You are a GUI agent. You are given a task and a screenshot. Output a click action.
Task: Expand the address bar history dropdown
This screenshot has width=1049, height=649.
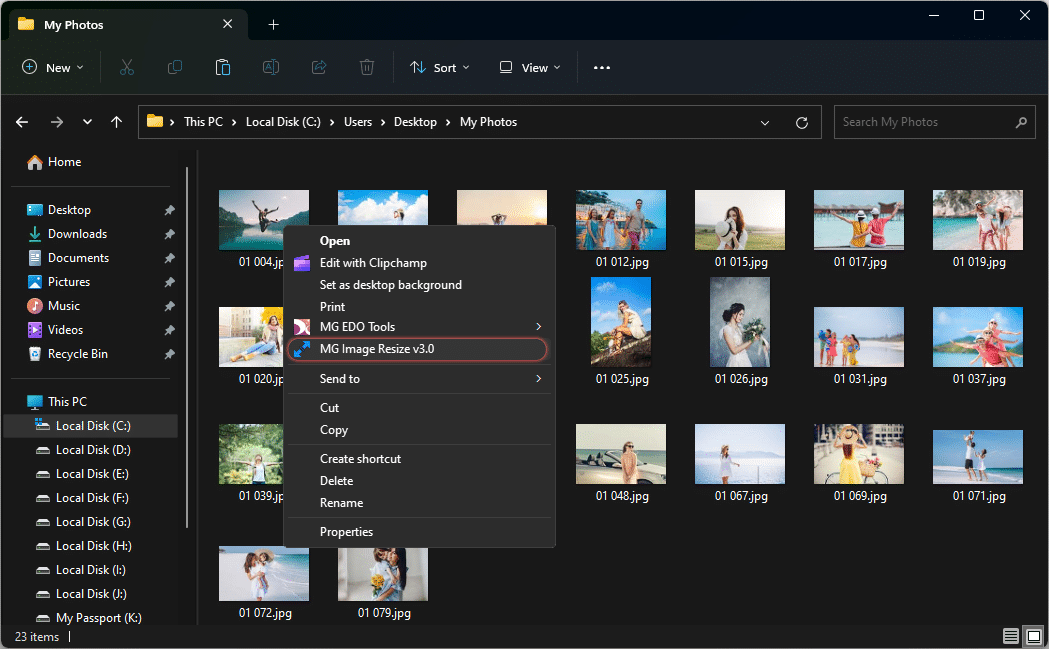pyautogui.click(x=765, y=122)
